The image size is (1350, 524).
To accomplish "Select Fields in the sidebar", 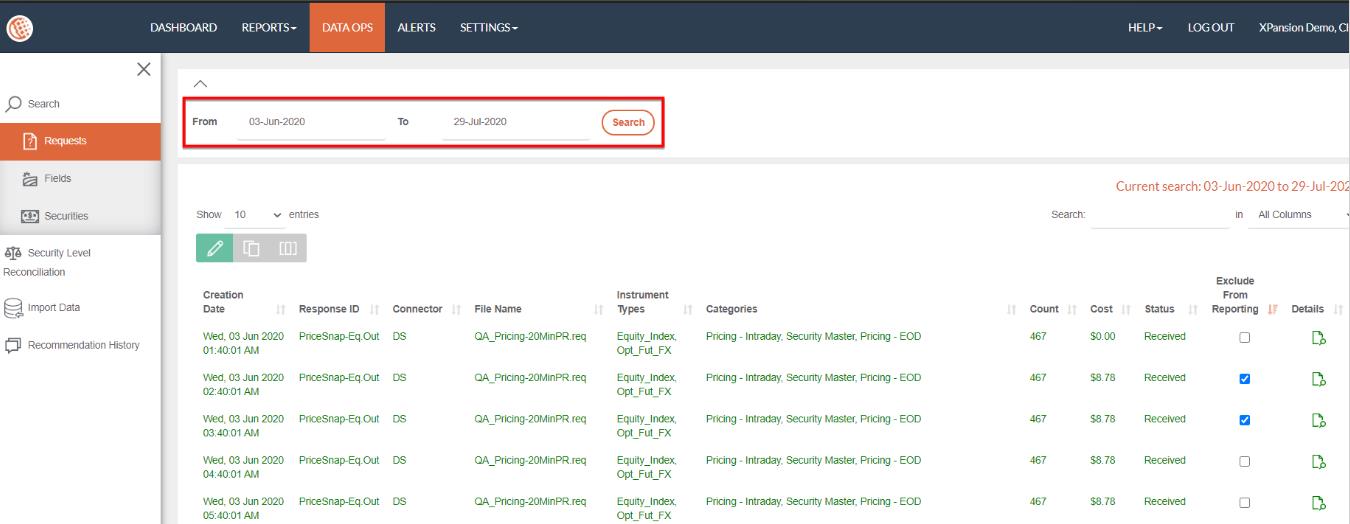I will (57, 178).
